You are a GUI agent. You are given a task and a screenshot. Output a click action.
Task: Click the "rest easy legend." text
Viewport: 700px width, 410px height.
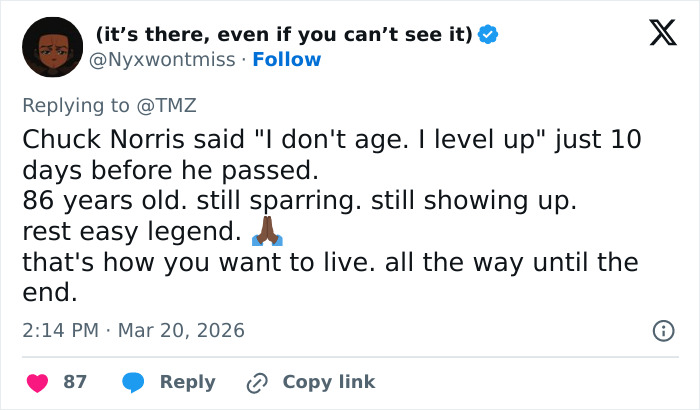pyautogui.click(x=132, y=233)
